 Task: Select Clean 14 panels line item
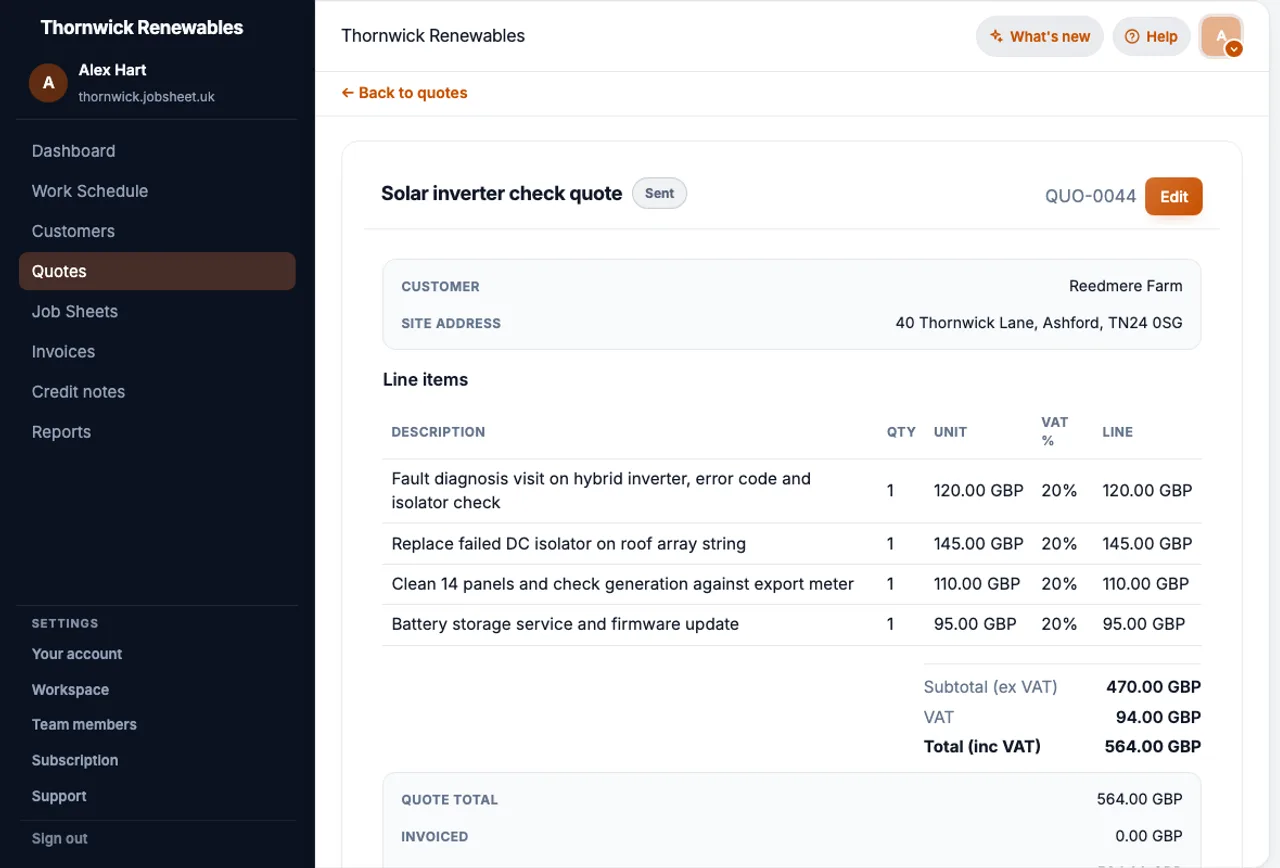(x=792, y=584)
